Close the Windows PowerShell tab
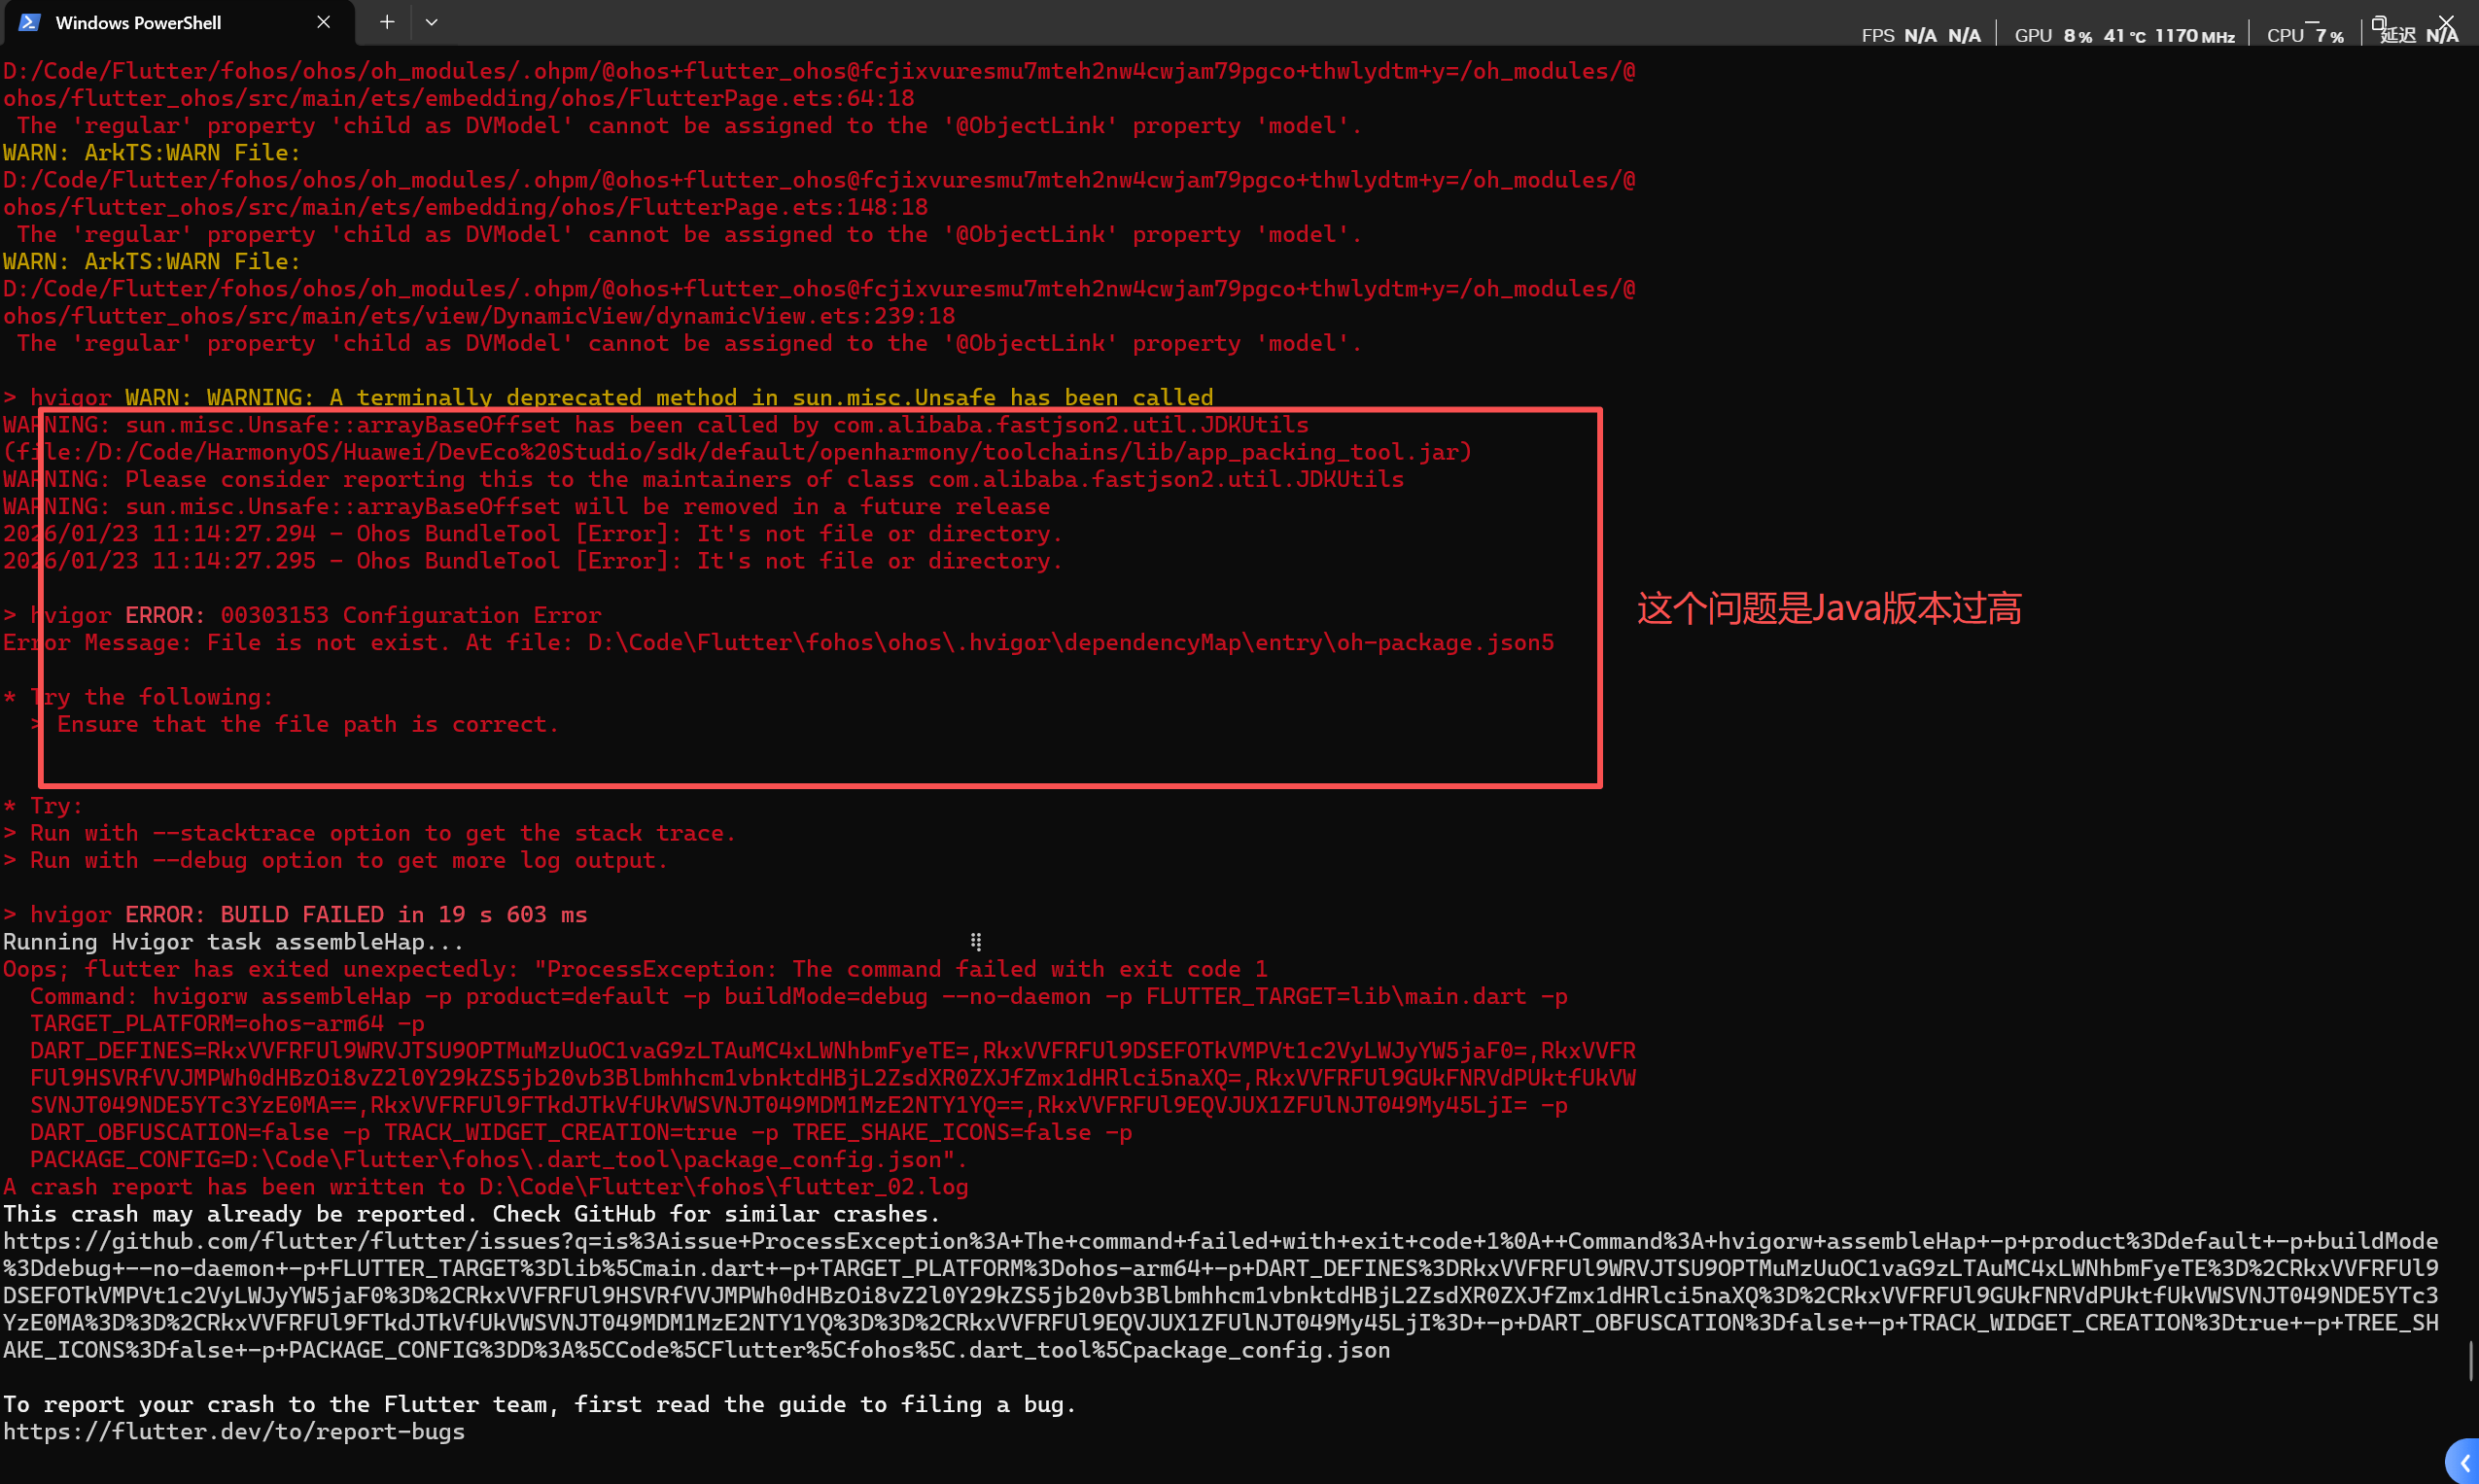 tap(323, 22)
